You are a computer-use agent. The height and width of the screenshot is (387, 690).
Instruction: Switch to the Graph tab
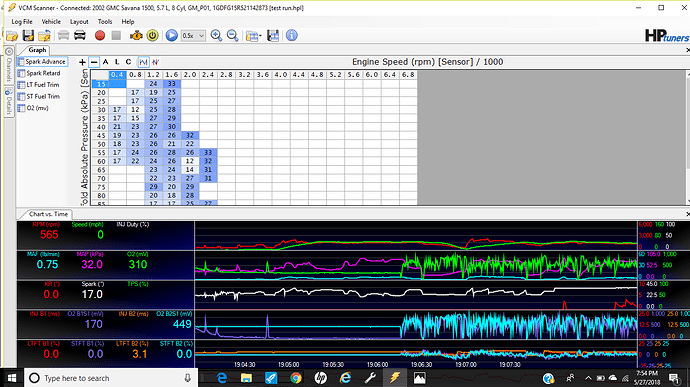pyautogui.click(x=37, y=50)
